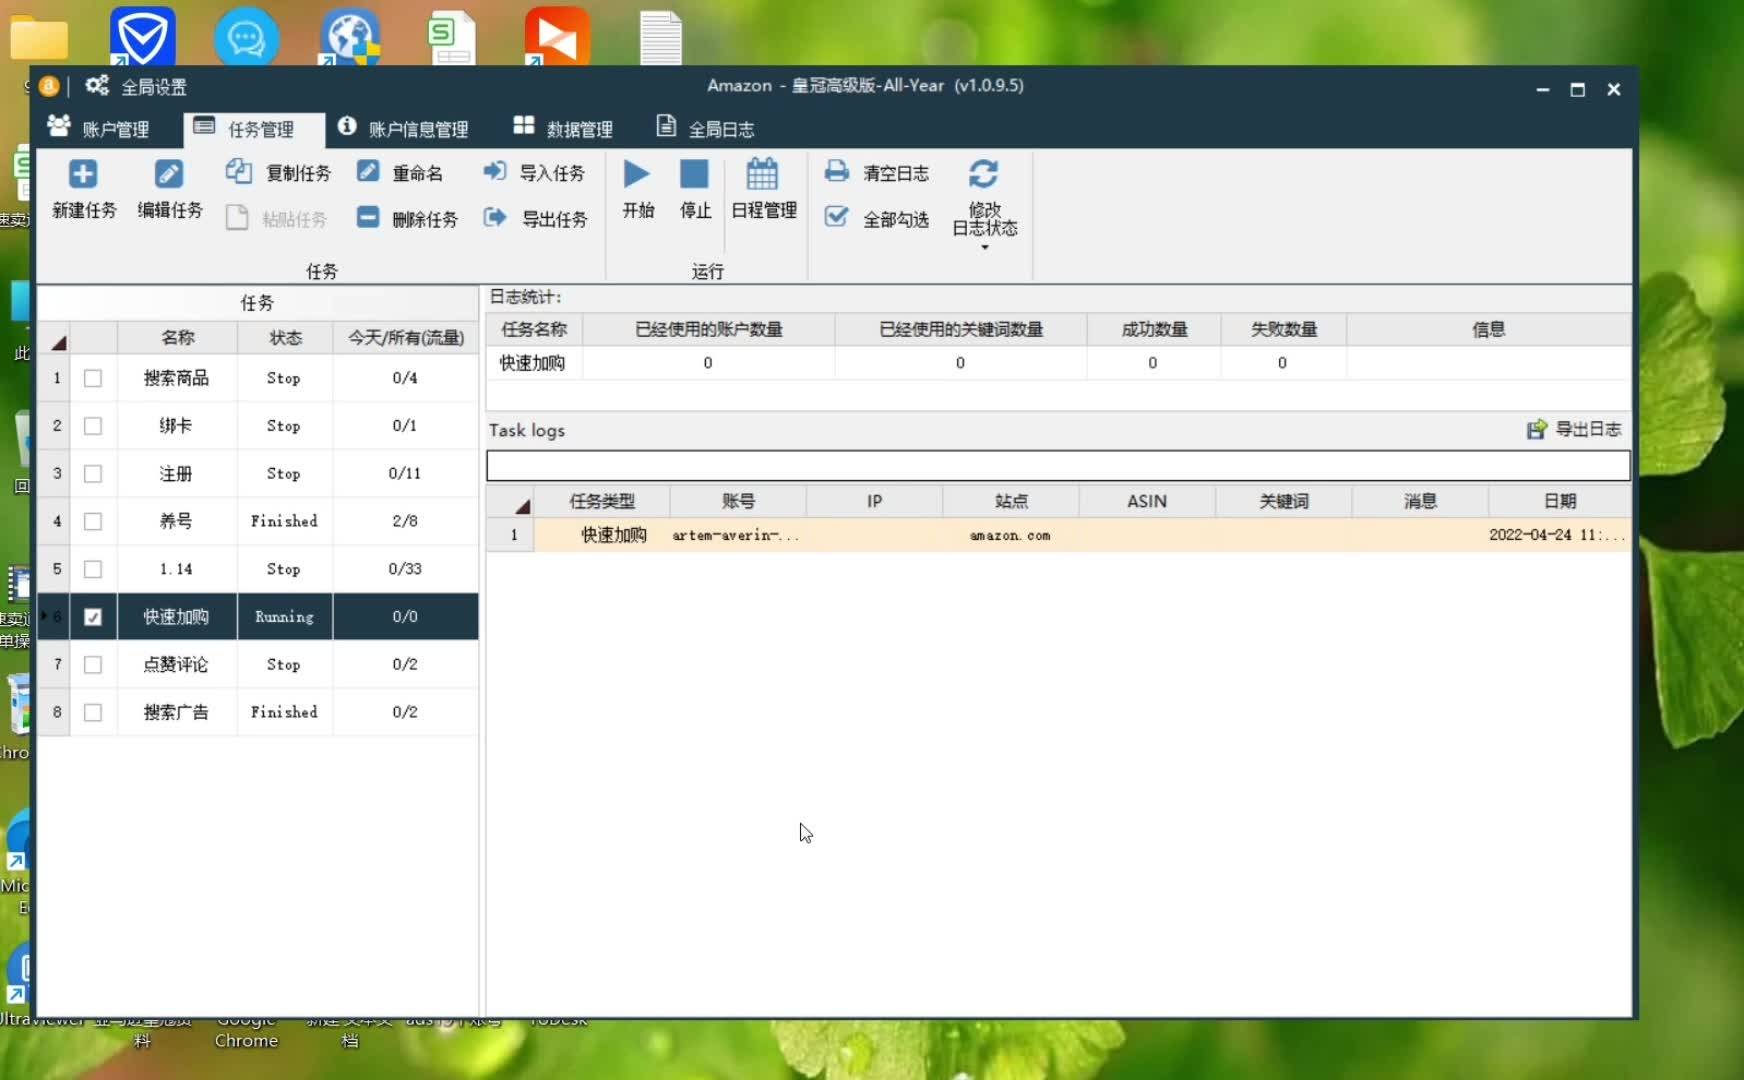Image resolution: width=1744 pixels, height=1080 pixels.
Task: Check the box for task 1.14
Action: [93, 569]
